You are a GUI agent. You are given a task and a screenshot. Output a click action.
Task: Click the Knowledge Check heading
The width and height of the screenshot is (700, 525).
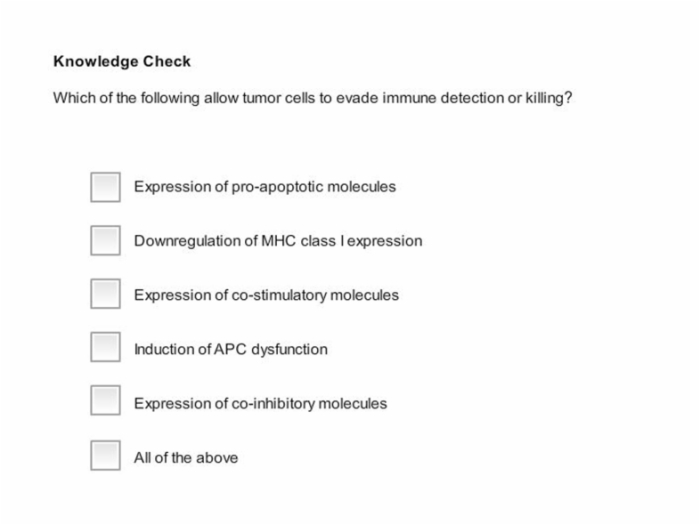[122, 62]
